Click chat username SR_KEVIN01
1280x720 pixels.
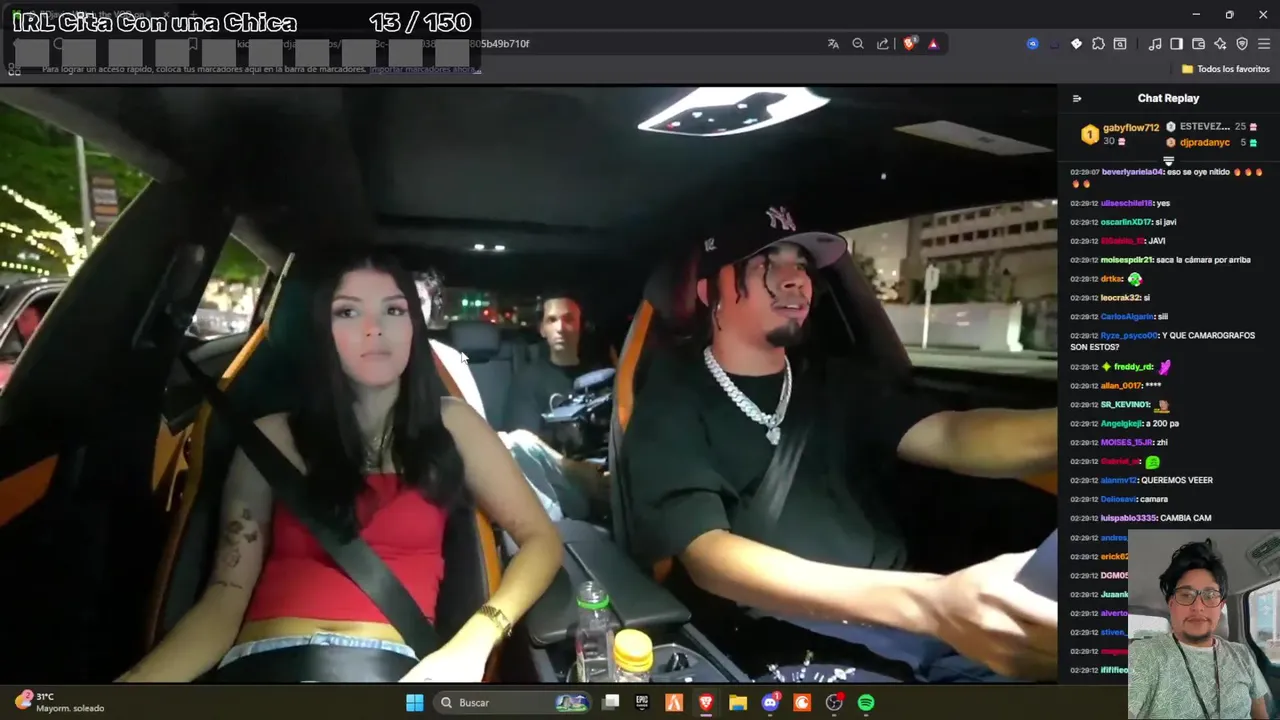1125,405
